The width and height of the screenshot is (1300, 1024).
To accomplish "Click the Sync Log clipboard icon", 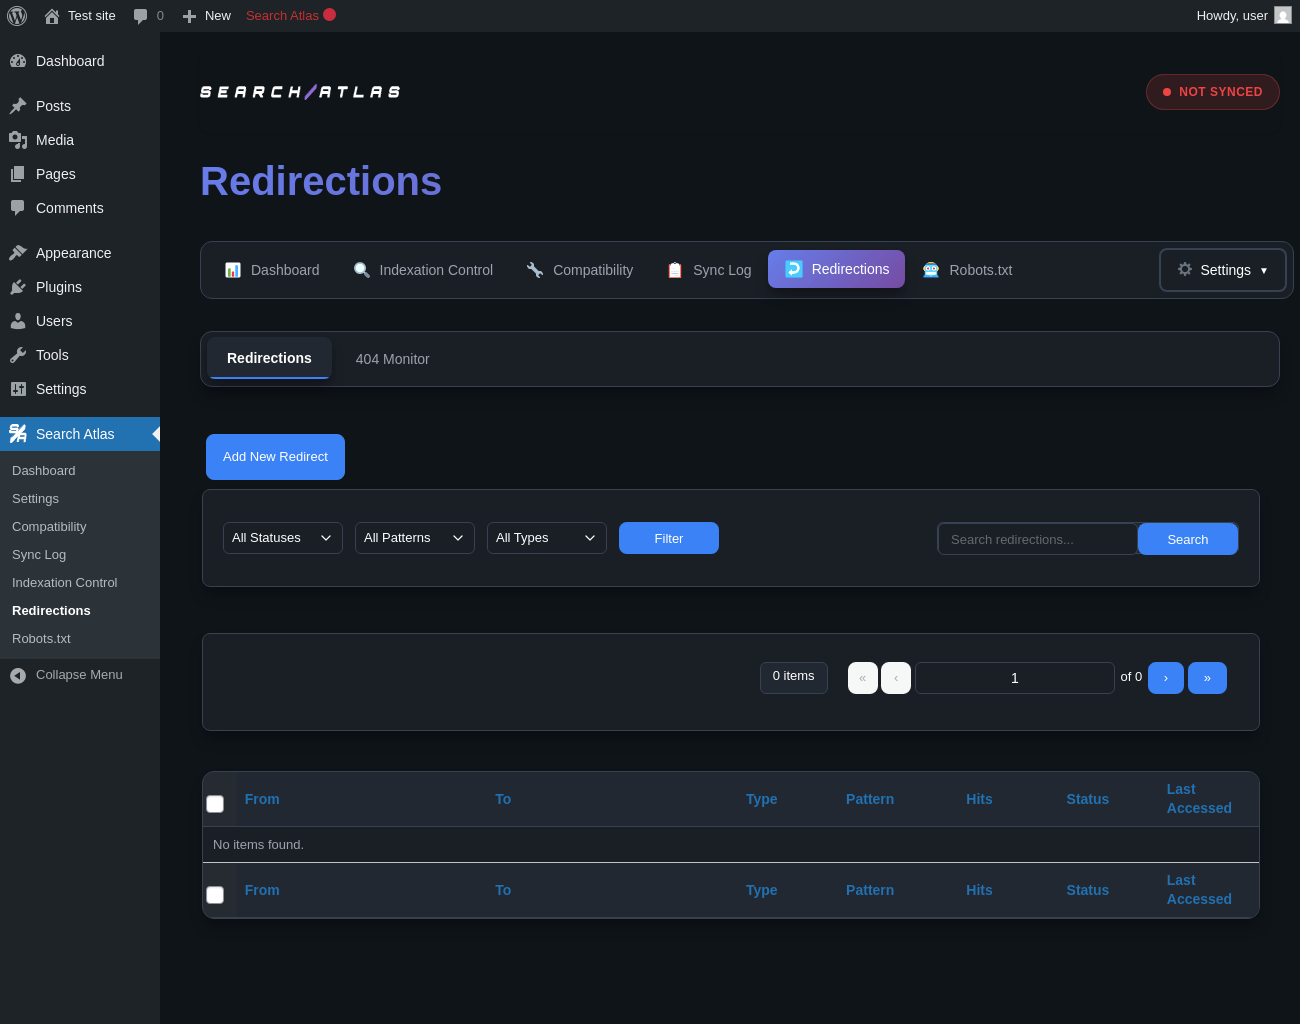I will (x=675, y=270).
